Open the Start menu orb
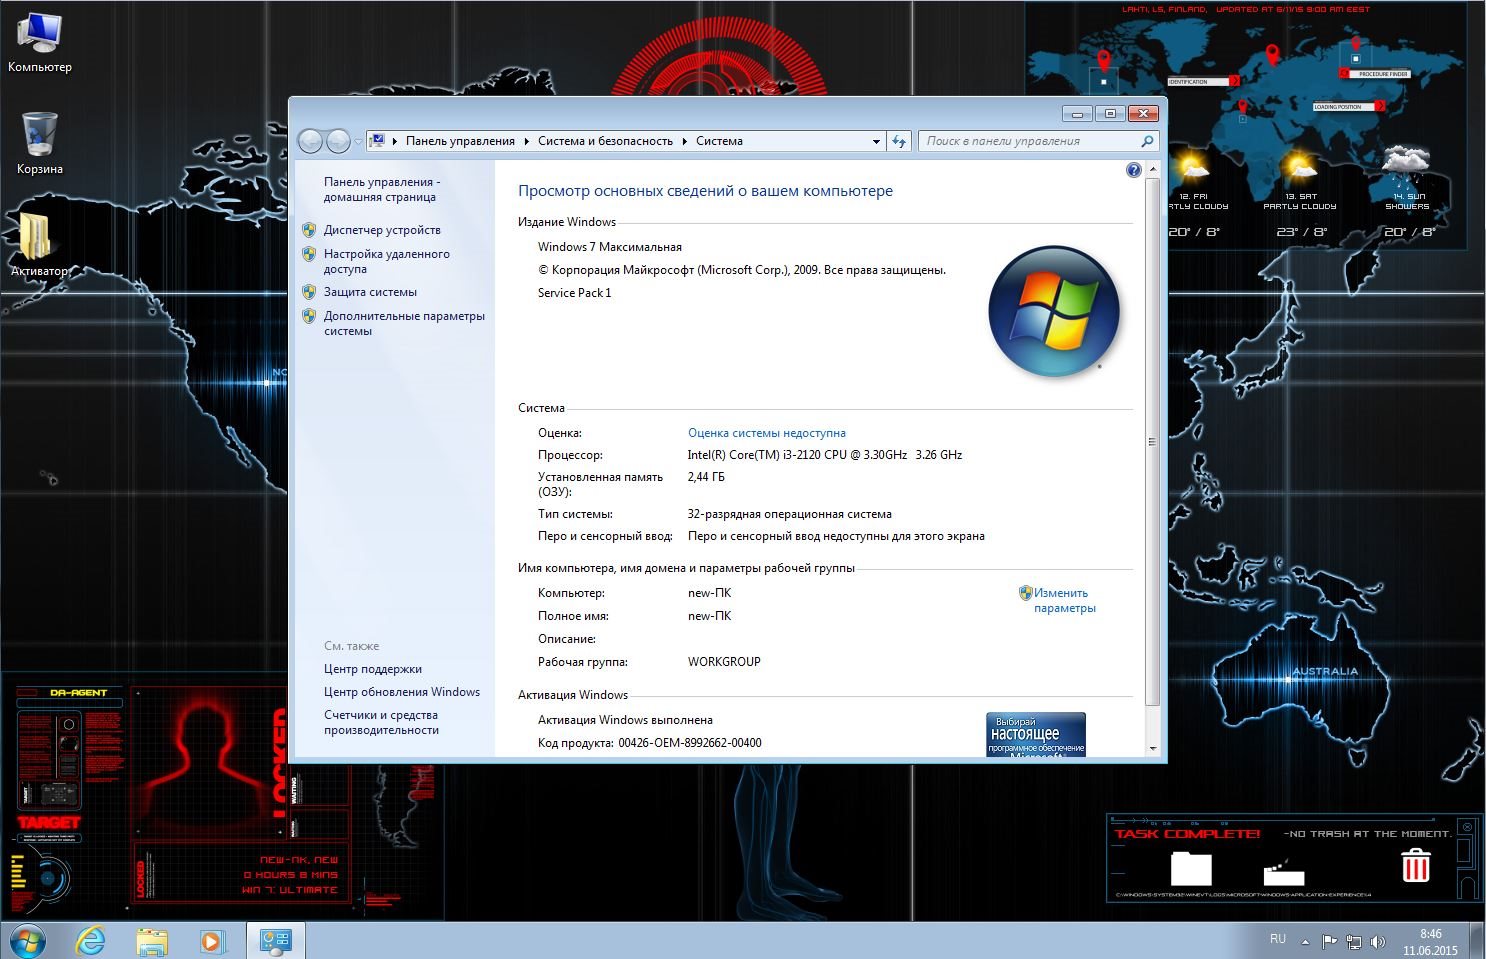The height and width of the screenshot is (959, 1486). tap(26, 941)
